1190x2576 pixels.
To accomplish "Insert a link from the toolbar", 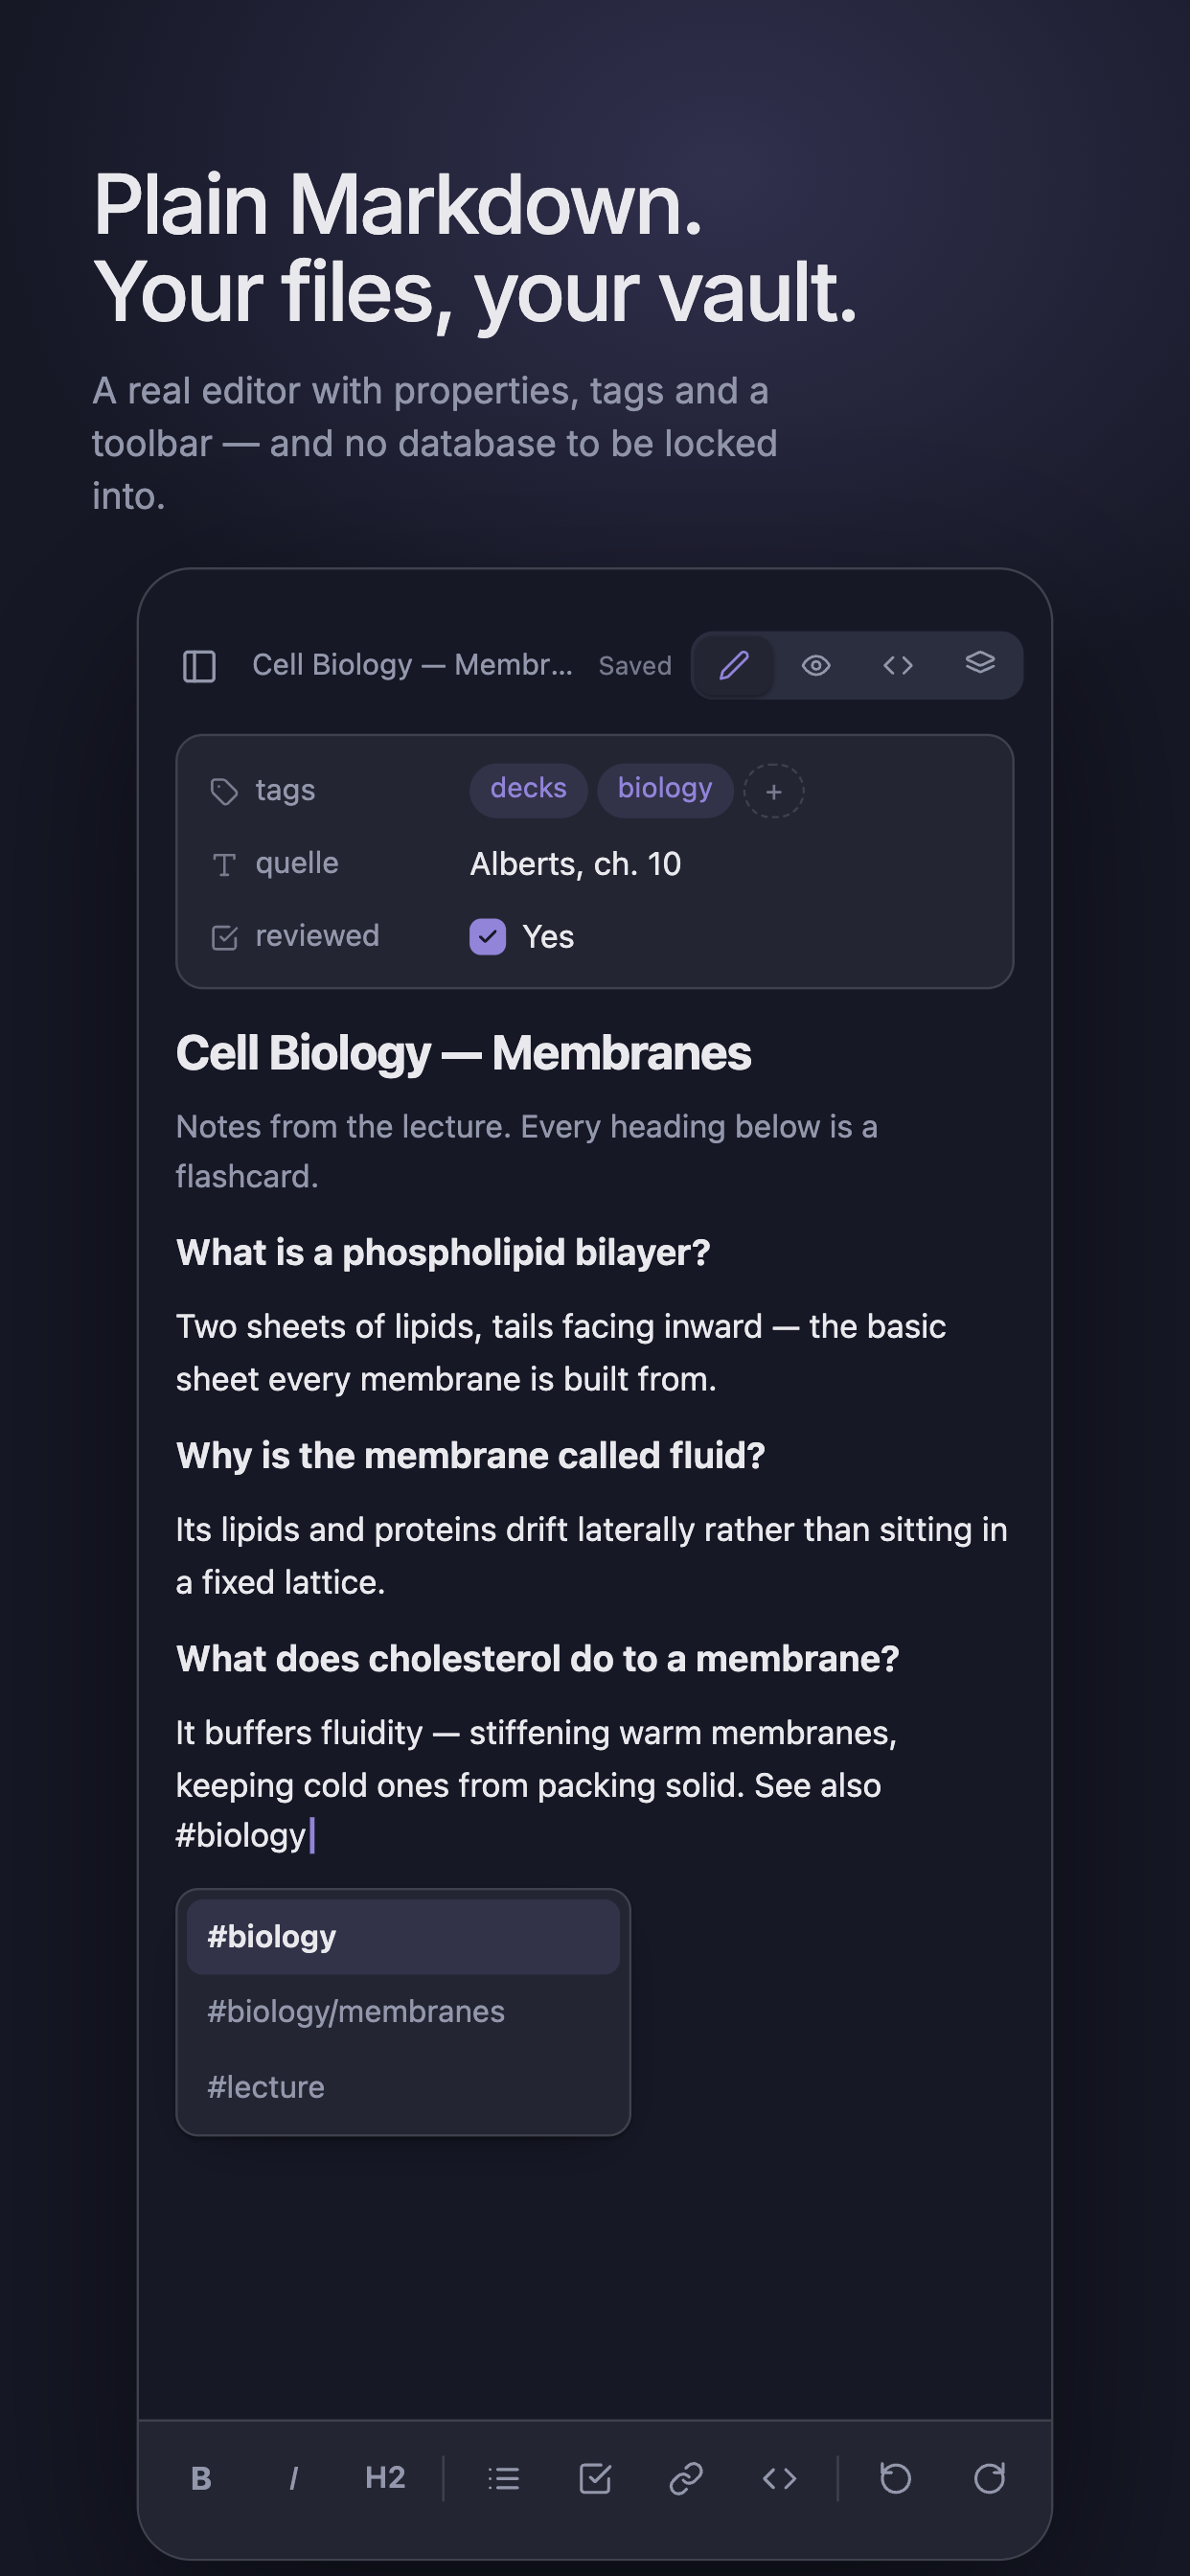I will pyautogui.click(x=687, y=2479).
